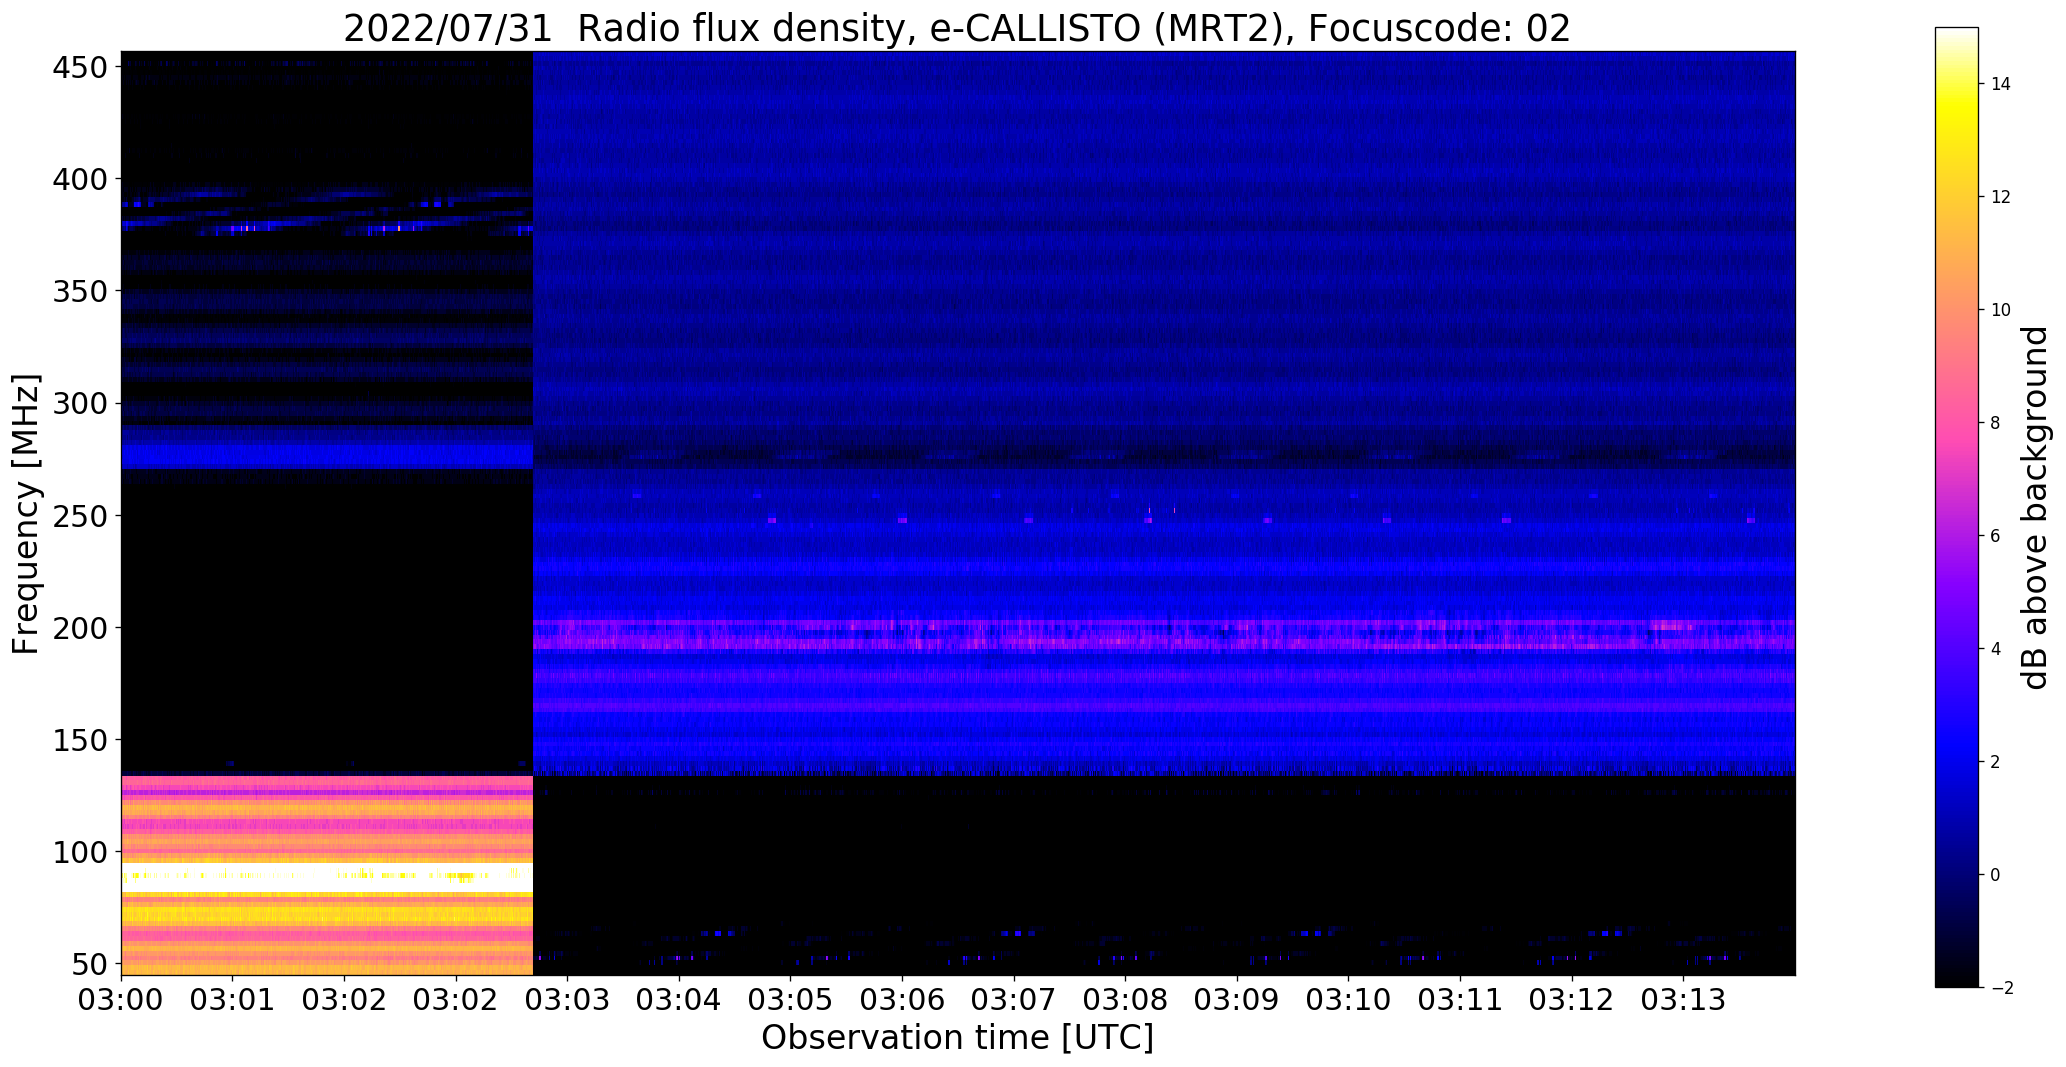
Task: Click the color scale bar gradient
Action: click(x=1956, y=507)
